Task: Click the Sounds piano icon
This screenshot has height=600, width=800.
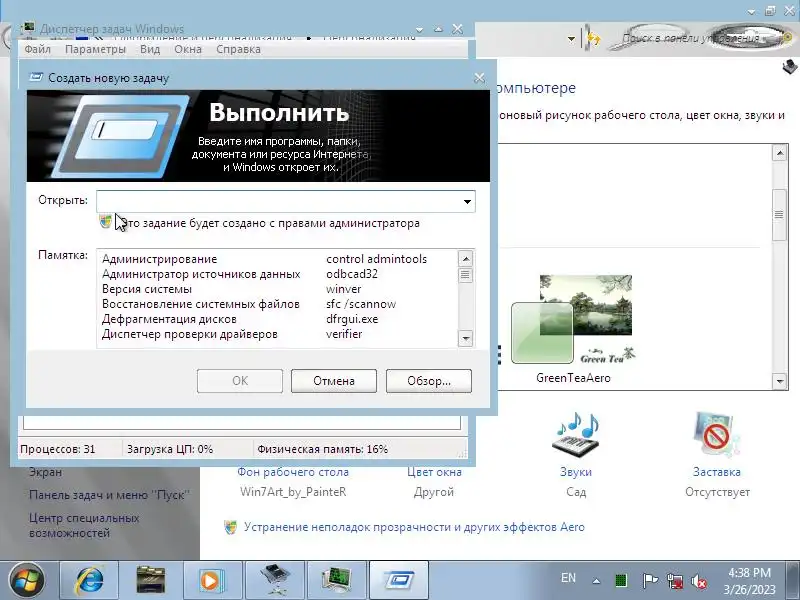Action: point(576,435)
